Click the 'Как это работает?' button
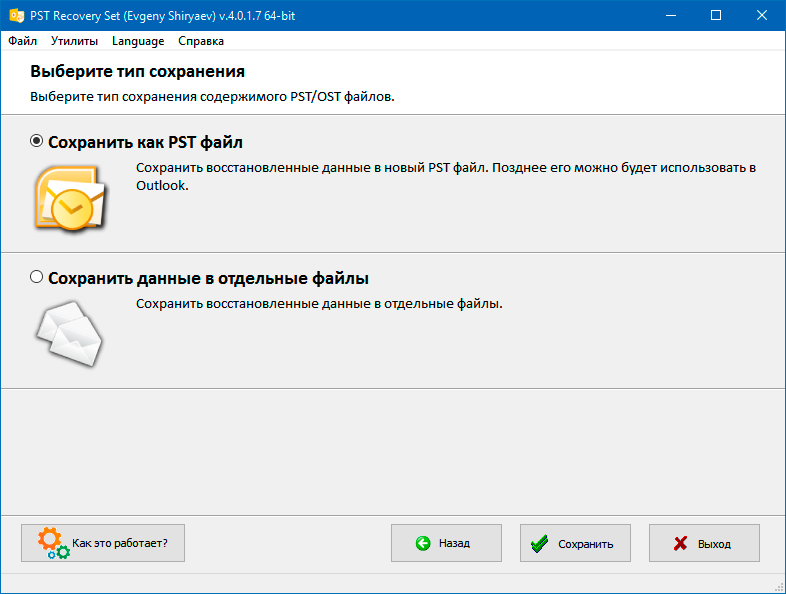The image size is (786, 594). coord(103,543)
